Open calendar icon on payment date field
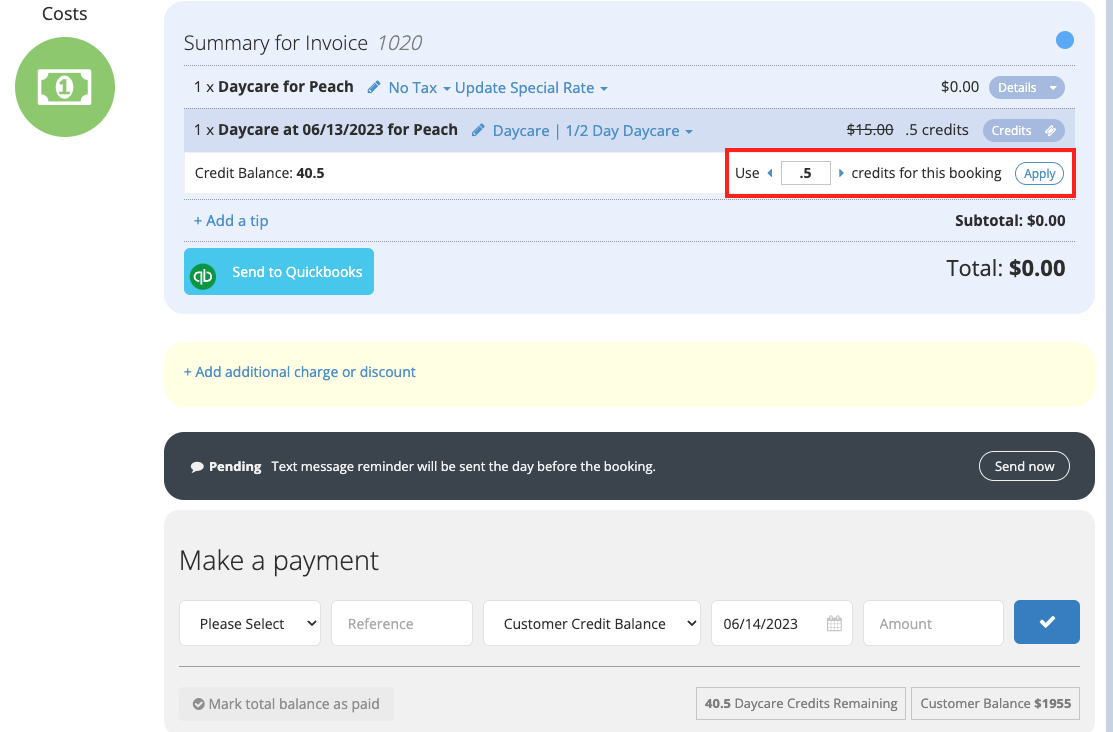The width and height of the screenshot is (1113, 732). (833, 622)
